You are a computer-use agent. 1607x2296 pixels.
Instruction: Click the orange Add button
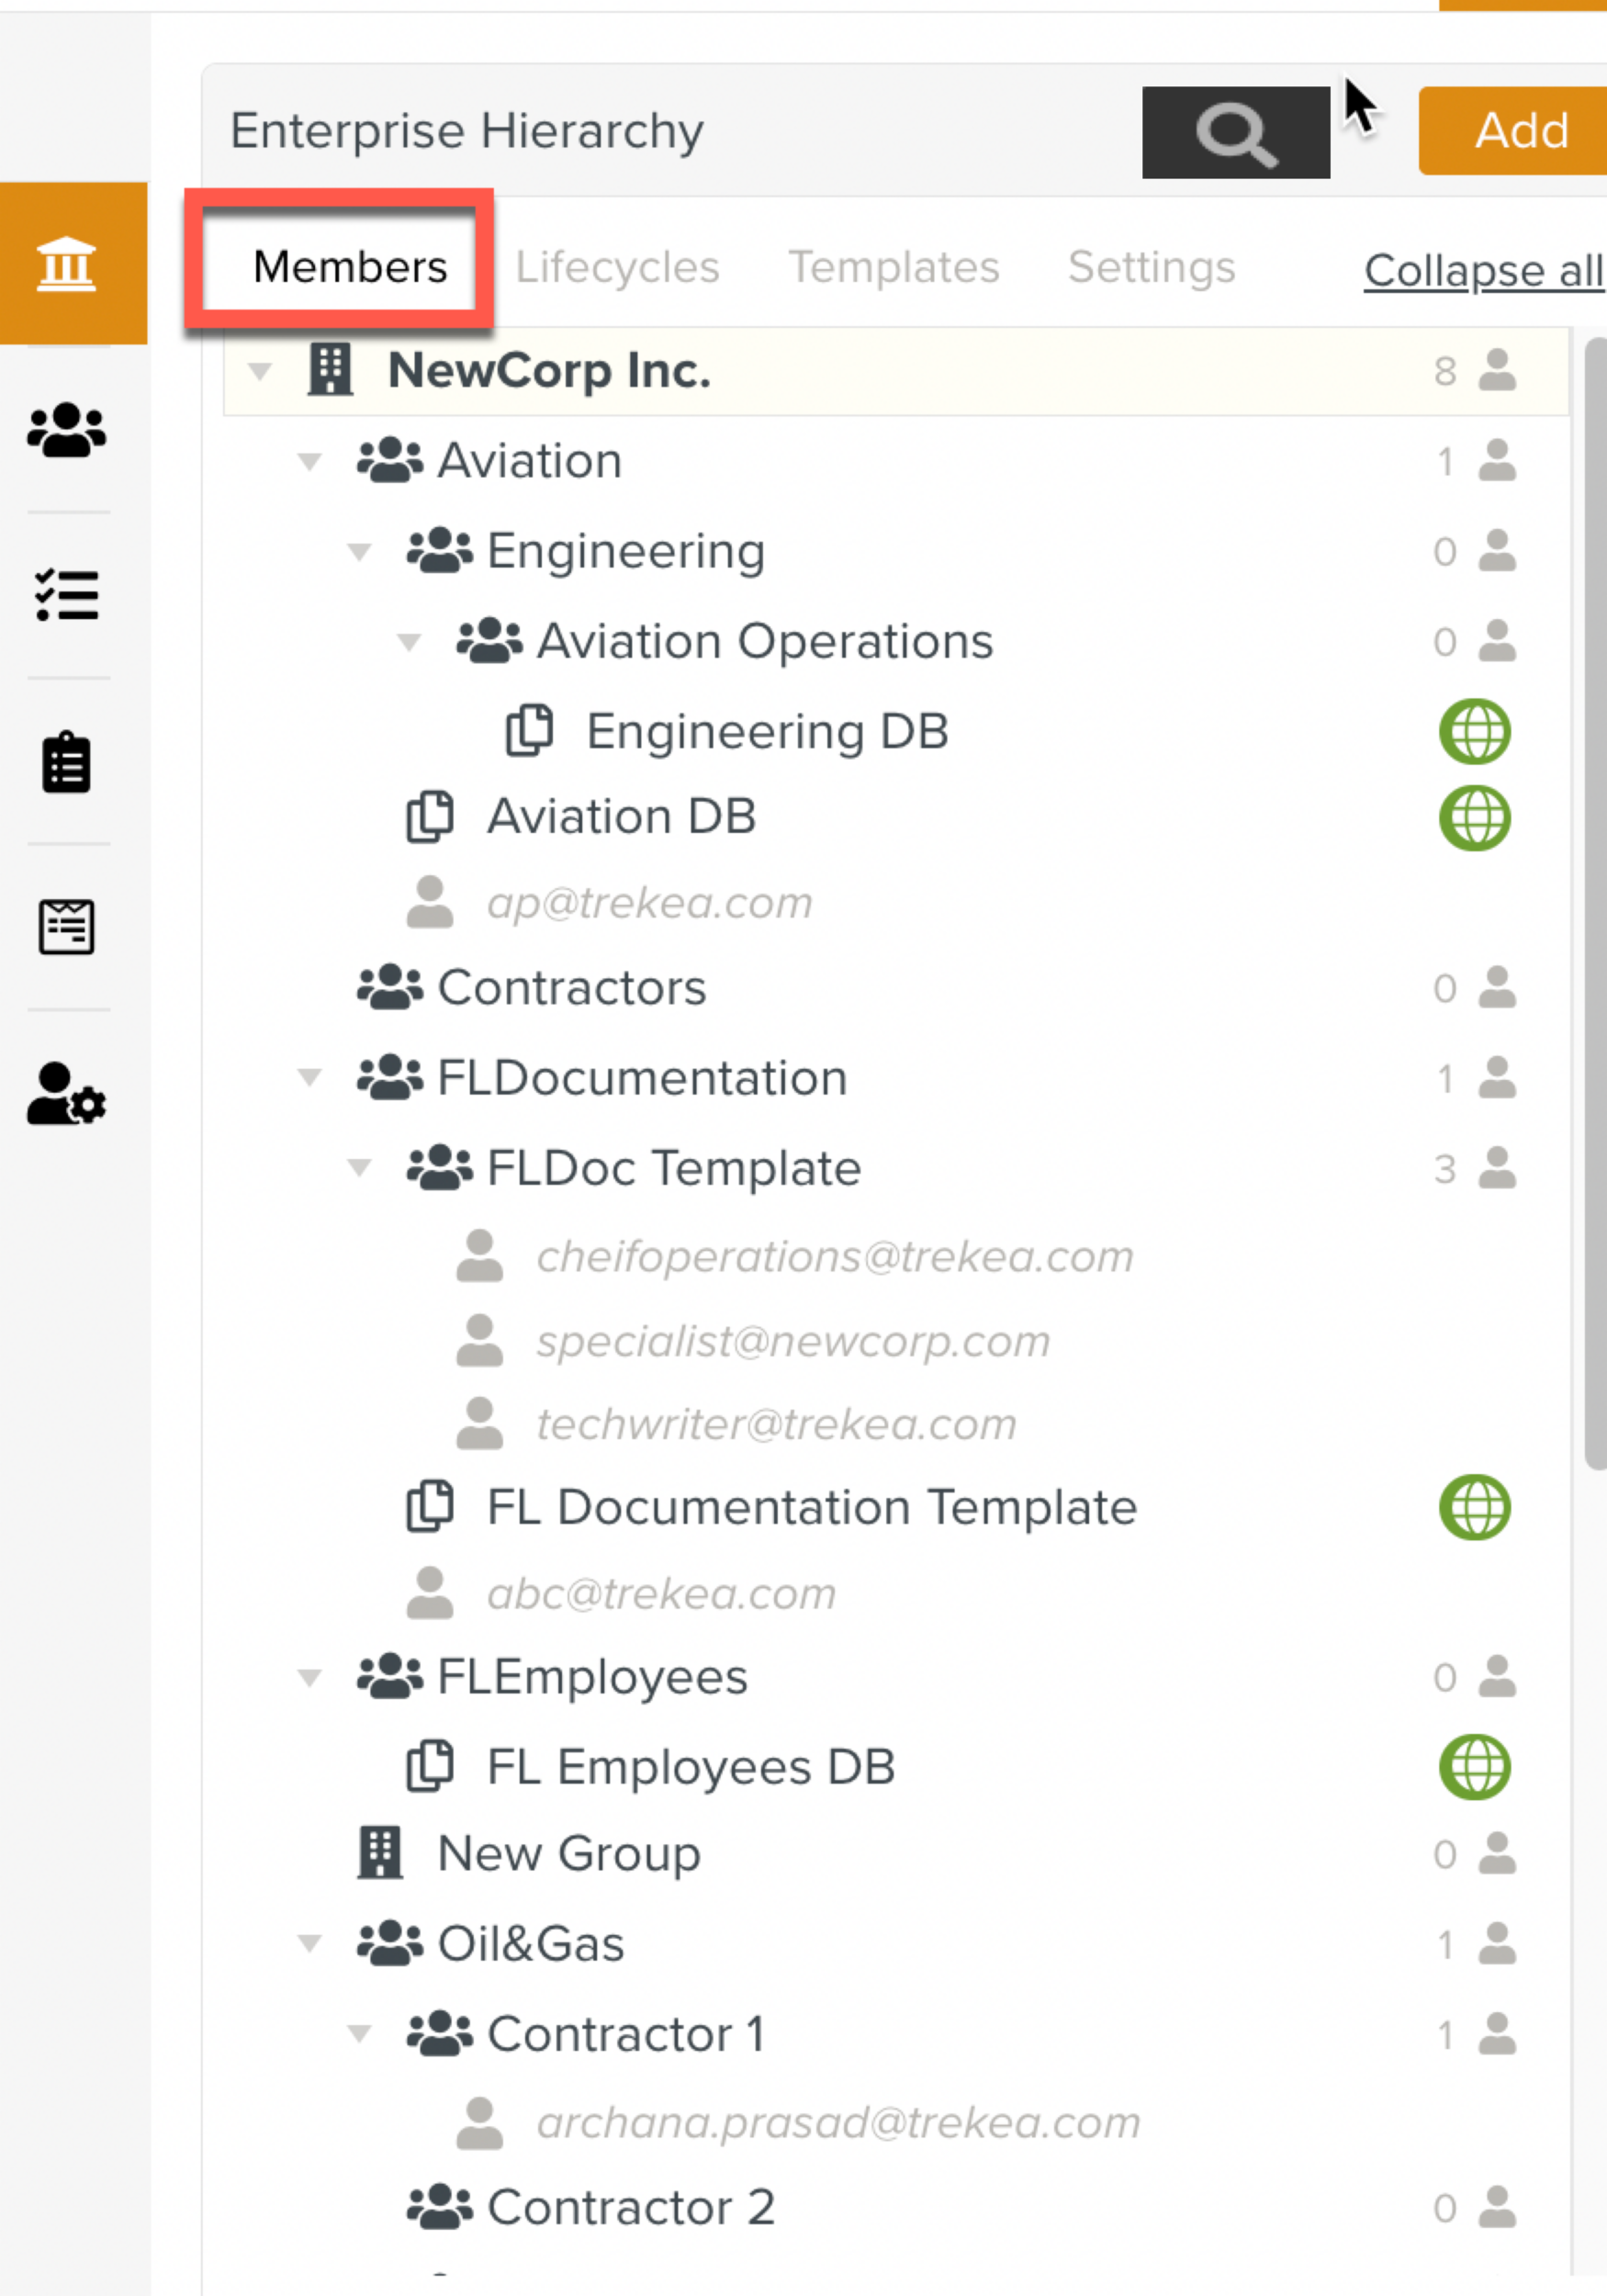point(1520,131)
